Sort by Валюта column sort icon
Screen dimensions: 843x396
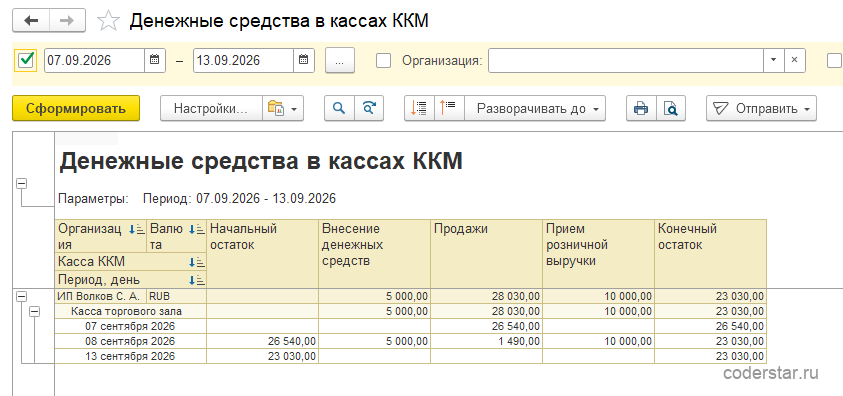[197, 229]
